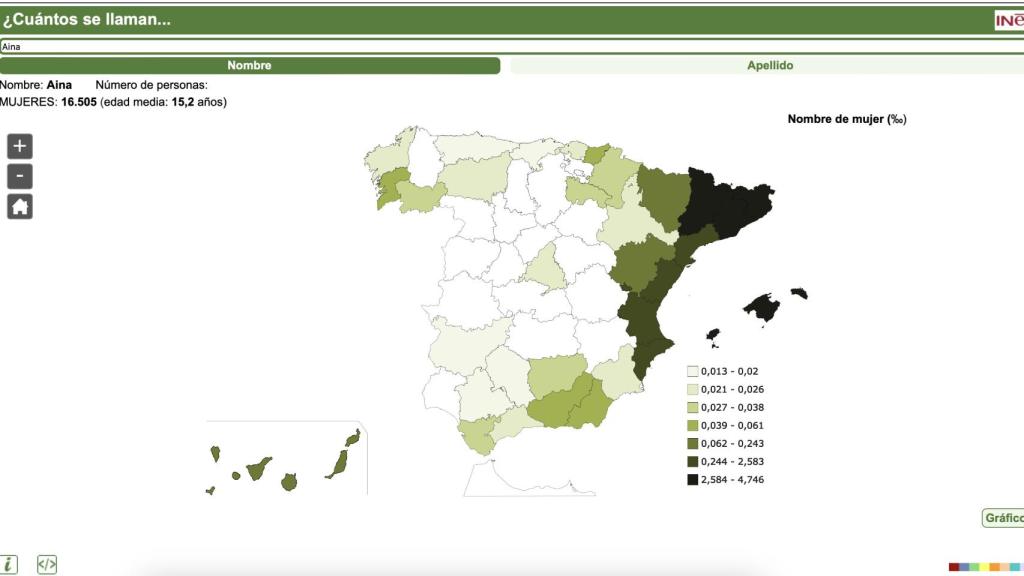Switch to the Apellido tab
Screen dimensions: 1024x576
pyautogui.click(x=769, y=66)
